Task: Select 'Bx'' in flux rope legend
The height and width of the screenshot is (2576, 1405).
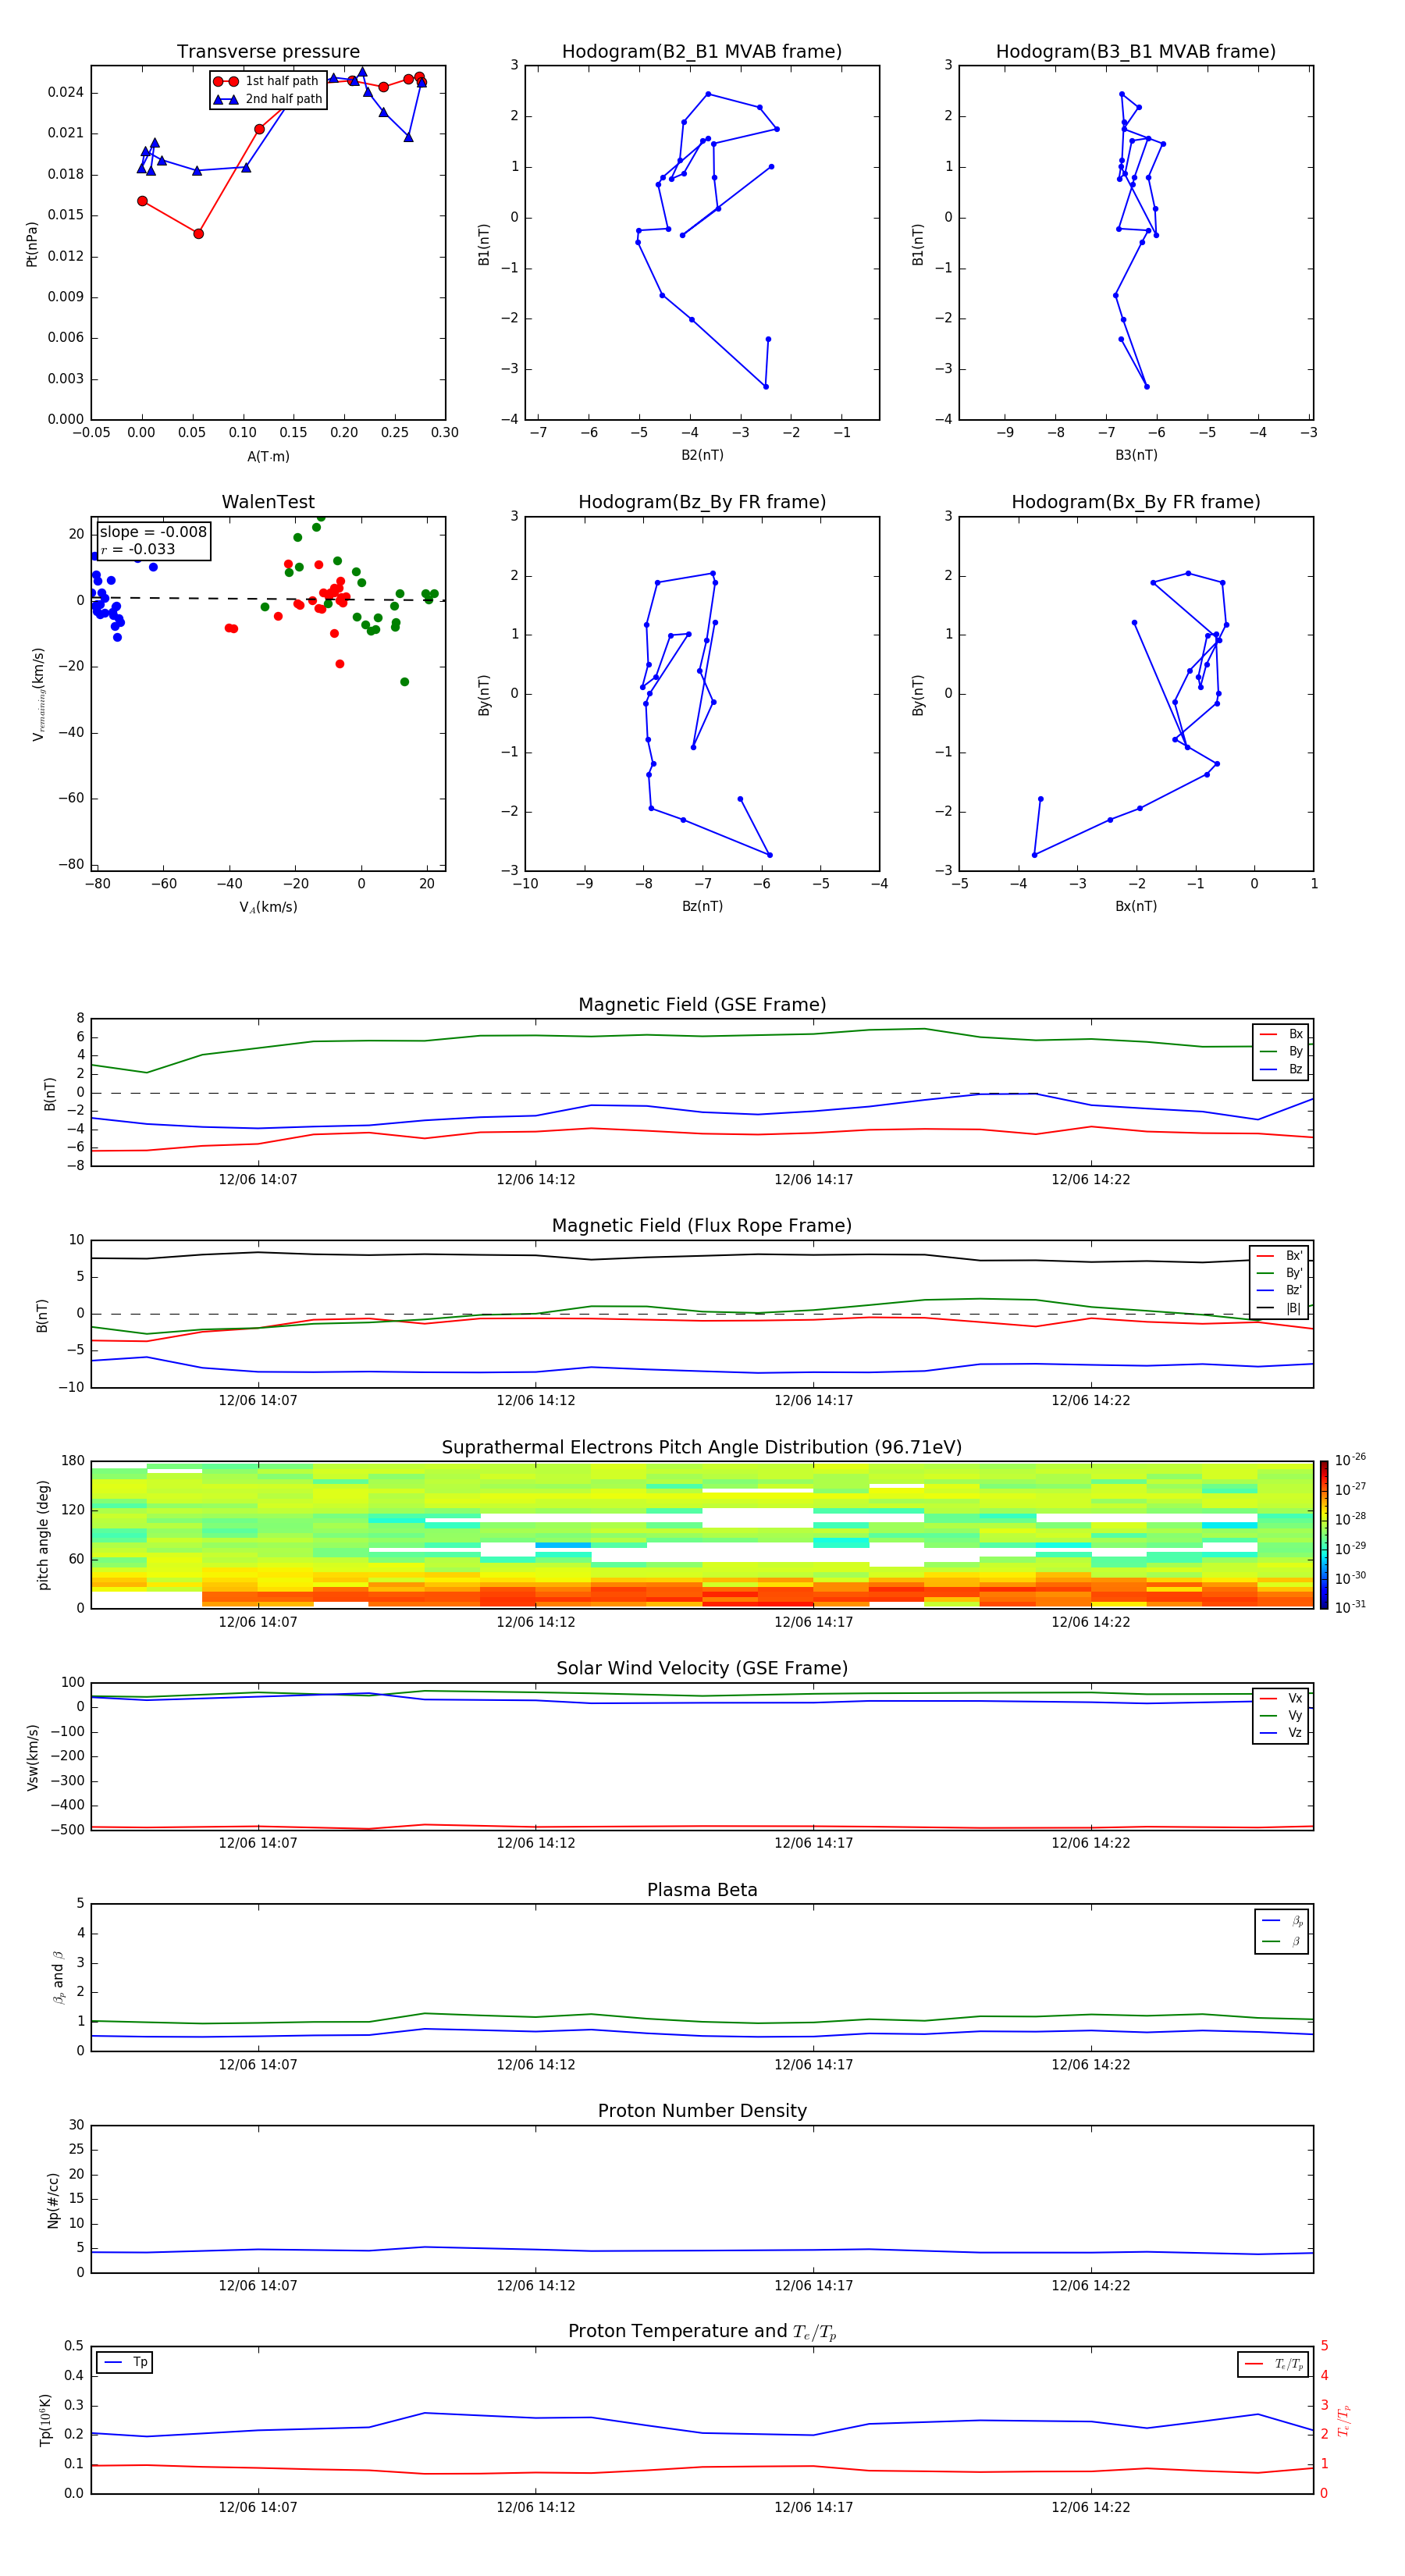Action: coord(1280,1256)
